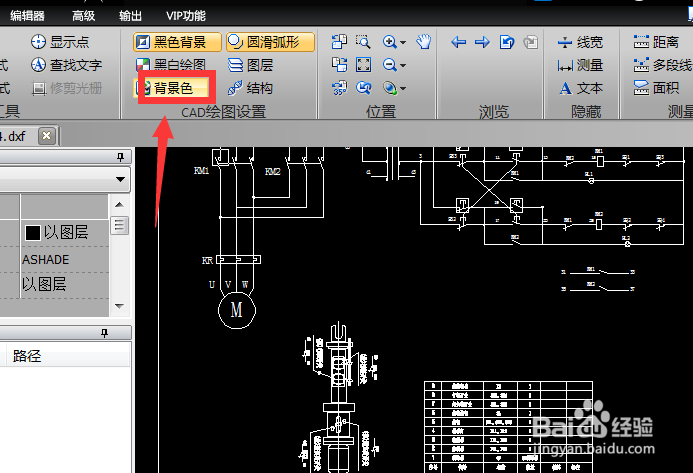The image size is (693, 473).
Task: Click the zoom out magnifier
Action: (389, 65)
